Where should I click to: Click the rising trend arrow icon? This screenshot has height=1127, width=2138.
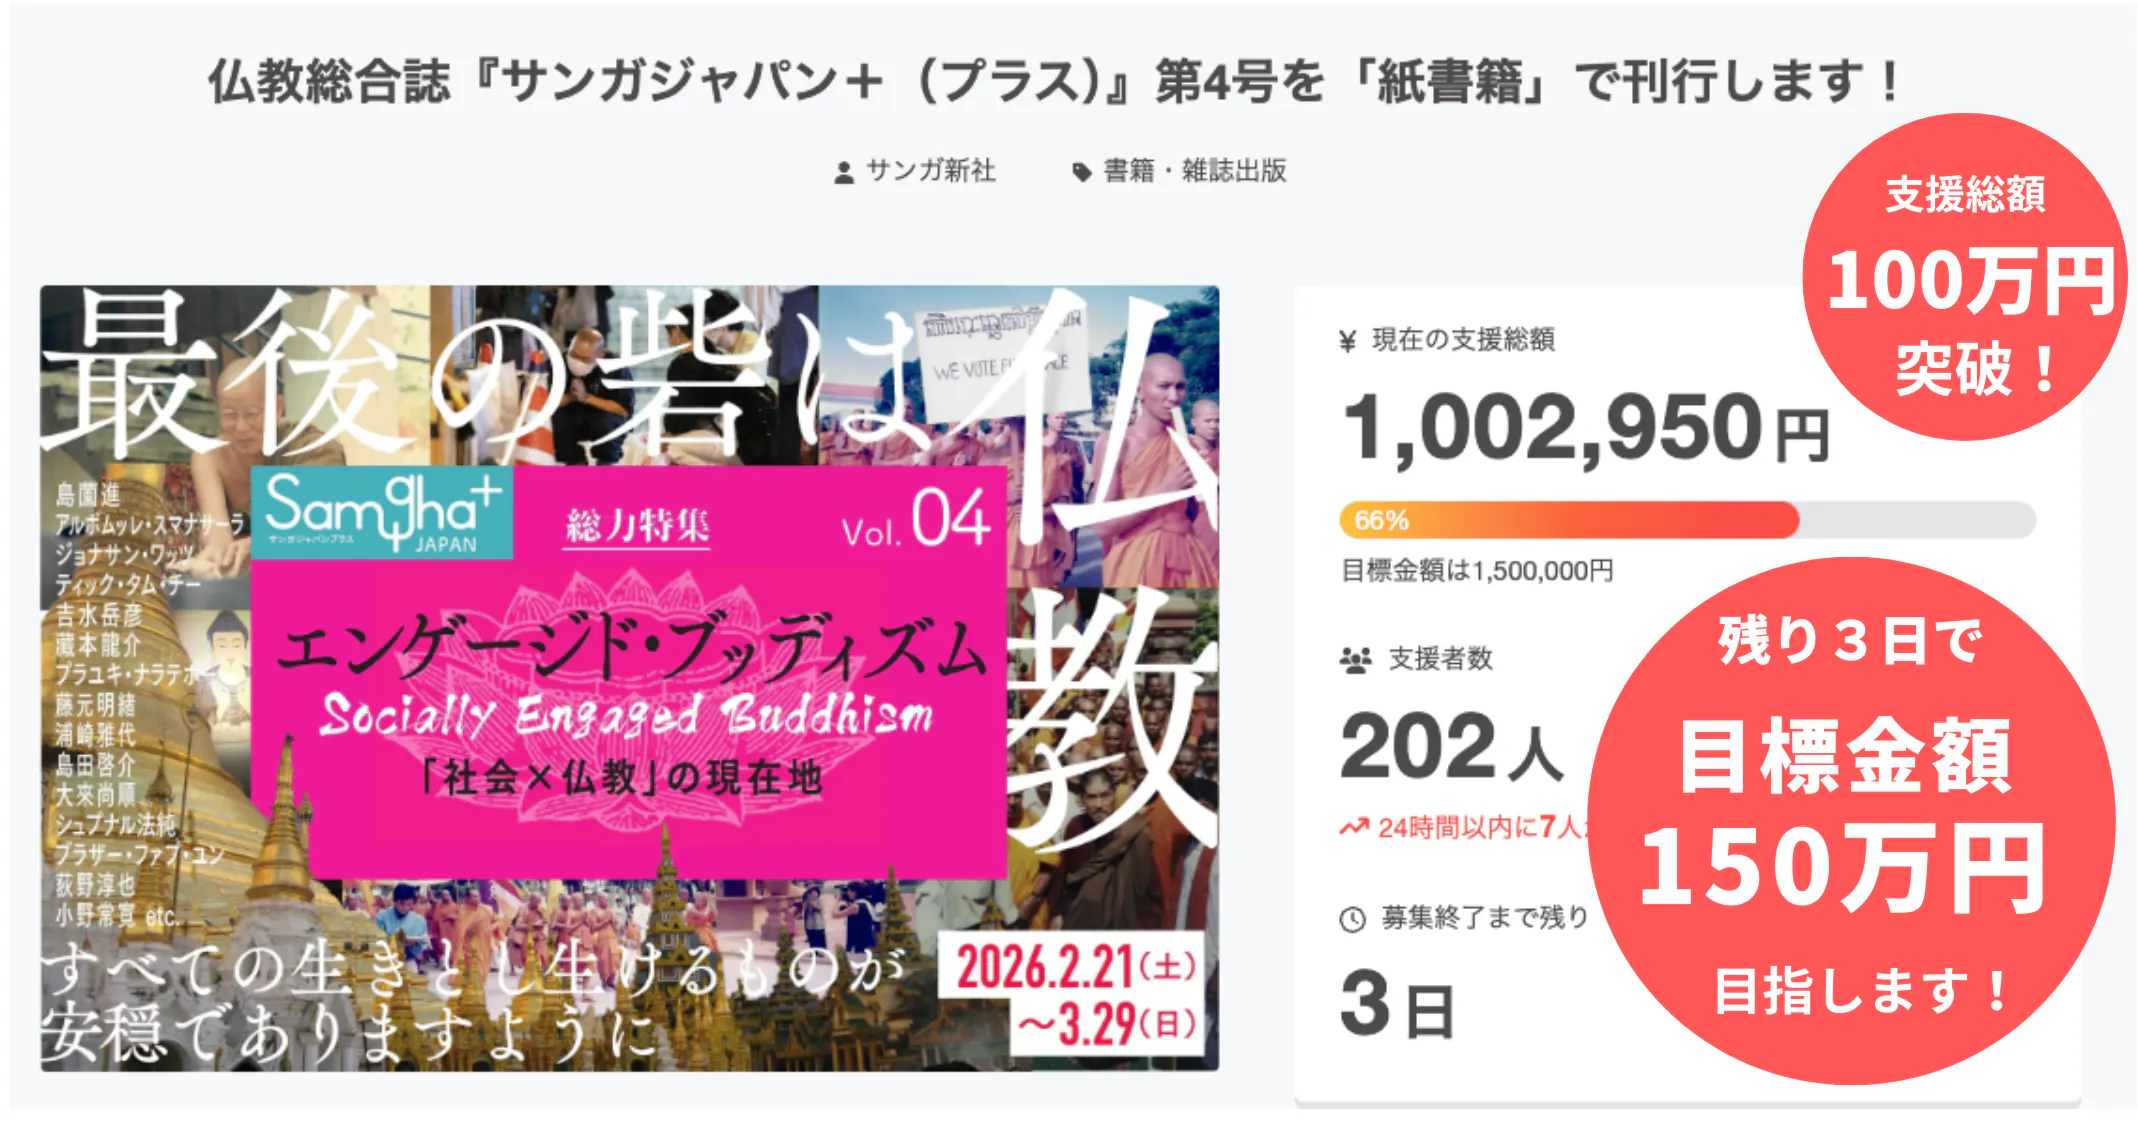click(1354, 827)
